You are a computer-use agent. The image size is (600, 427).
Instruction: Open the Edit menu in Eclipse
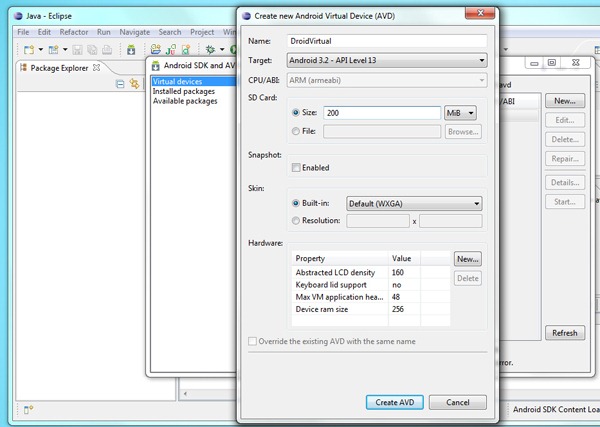click(44, 32)
